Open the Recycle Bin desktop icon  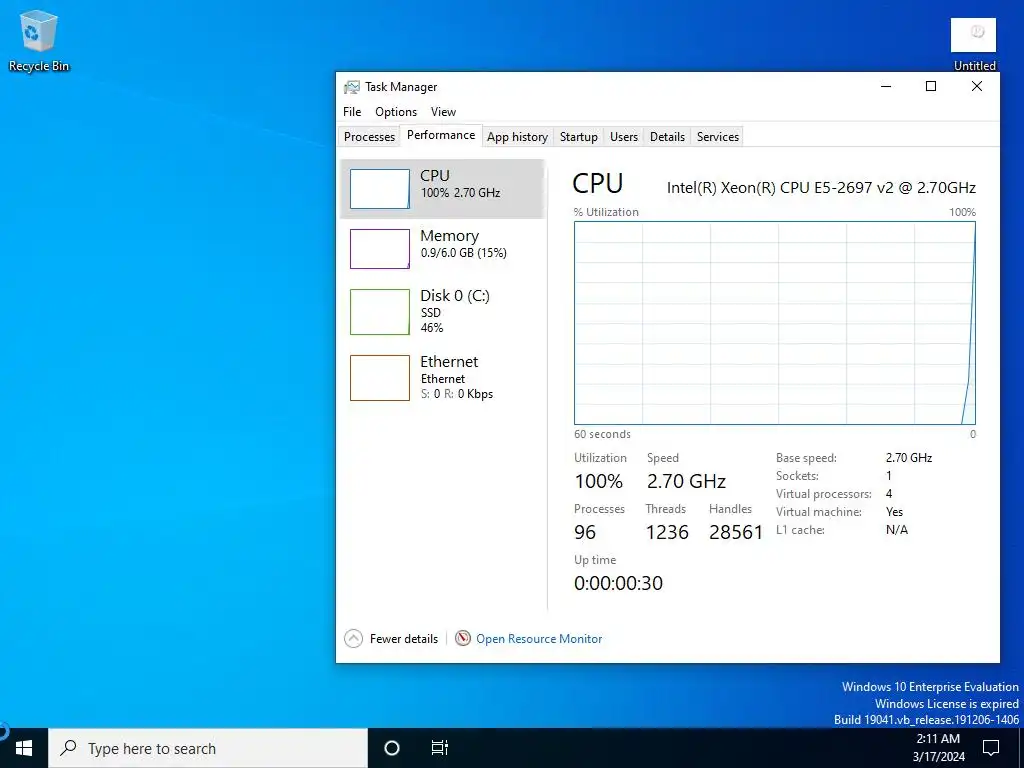(39, 40)
